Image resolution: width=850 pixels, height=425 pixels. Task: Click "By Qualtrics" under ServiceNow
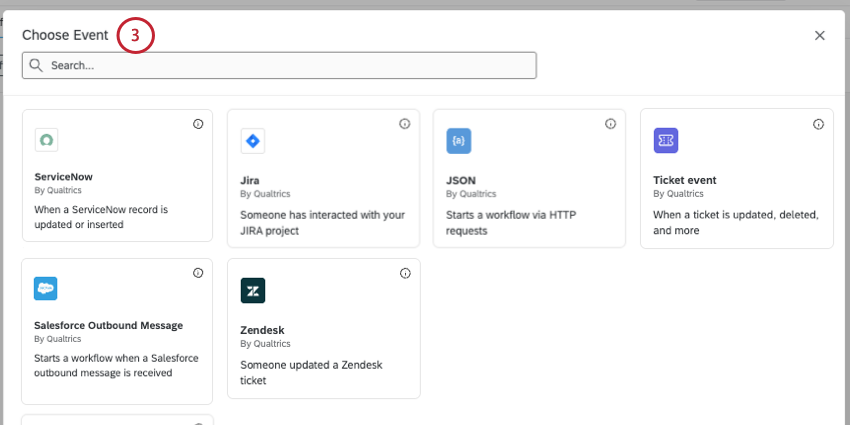[x=58, y=190]
